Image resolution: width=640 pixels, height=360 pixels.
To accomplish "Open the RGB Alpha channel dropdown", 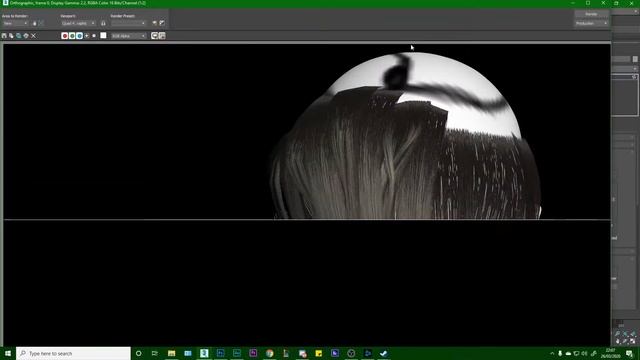I will pyautogui.click(x=129, y=36).
